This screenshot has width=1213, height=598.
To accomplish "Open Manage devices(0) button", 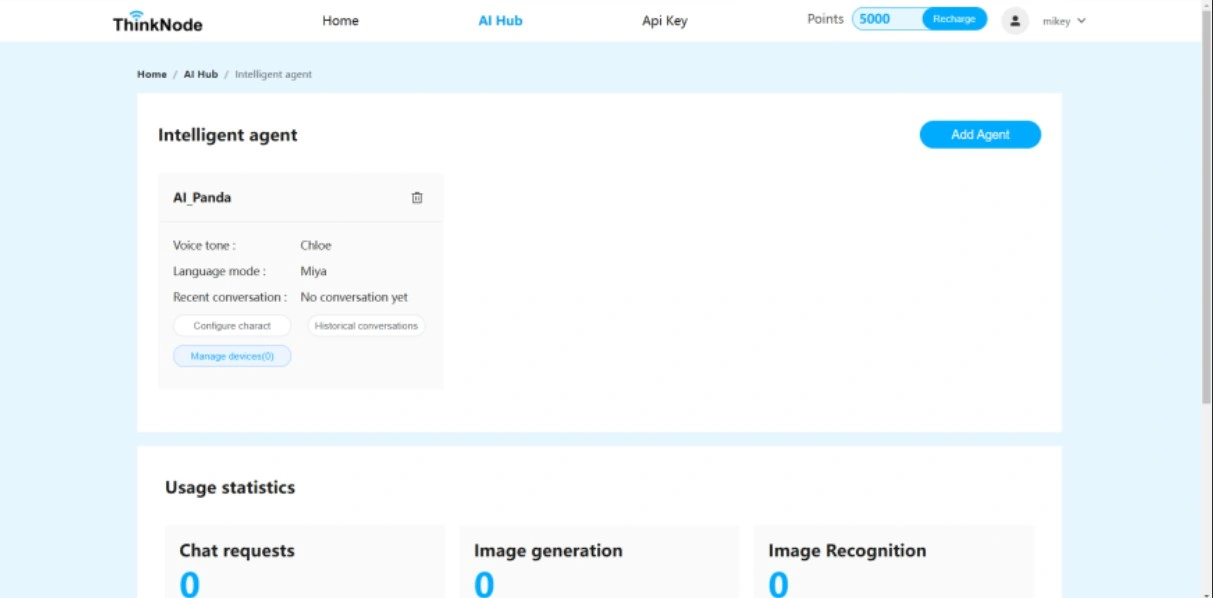I will 232,356.
